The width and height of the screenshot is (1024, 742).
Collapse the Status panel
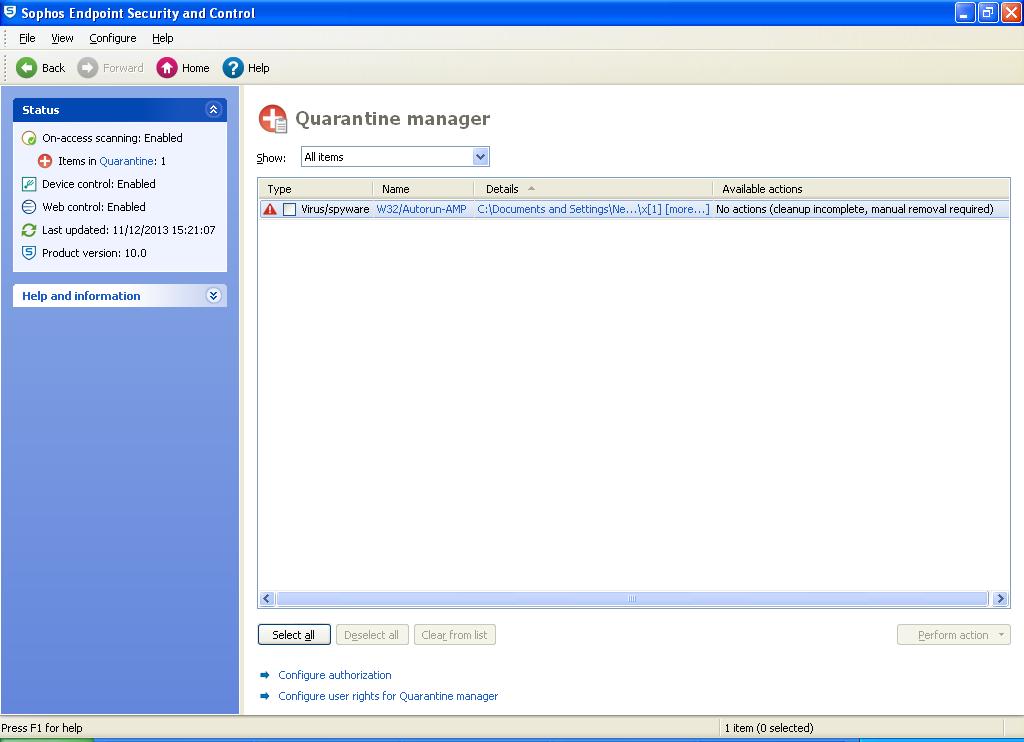click(x=214, y=110)
